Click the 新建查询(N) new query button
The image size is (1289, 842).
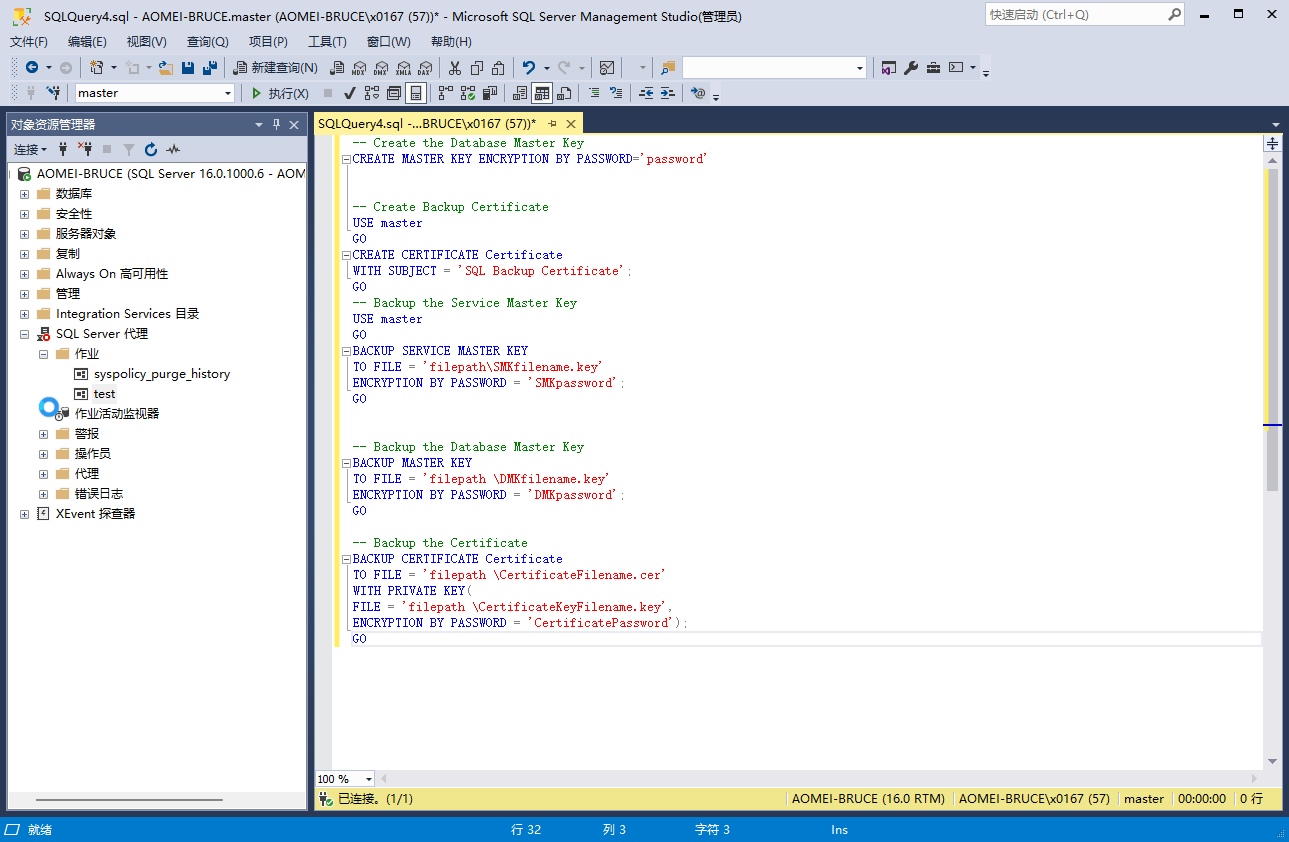coord(275,67)
